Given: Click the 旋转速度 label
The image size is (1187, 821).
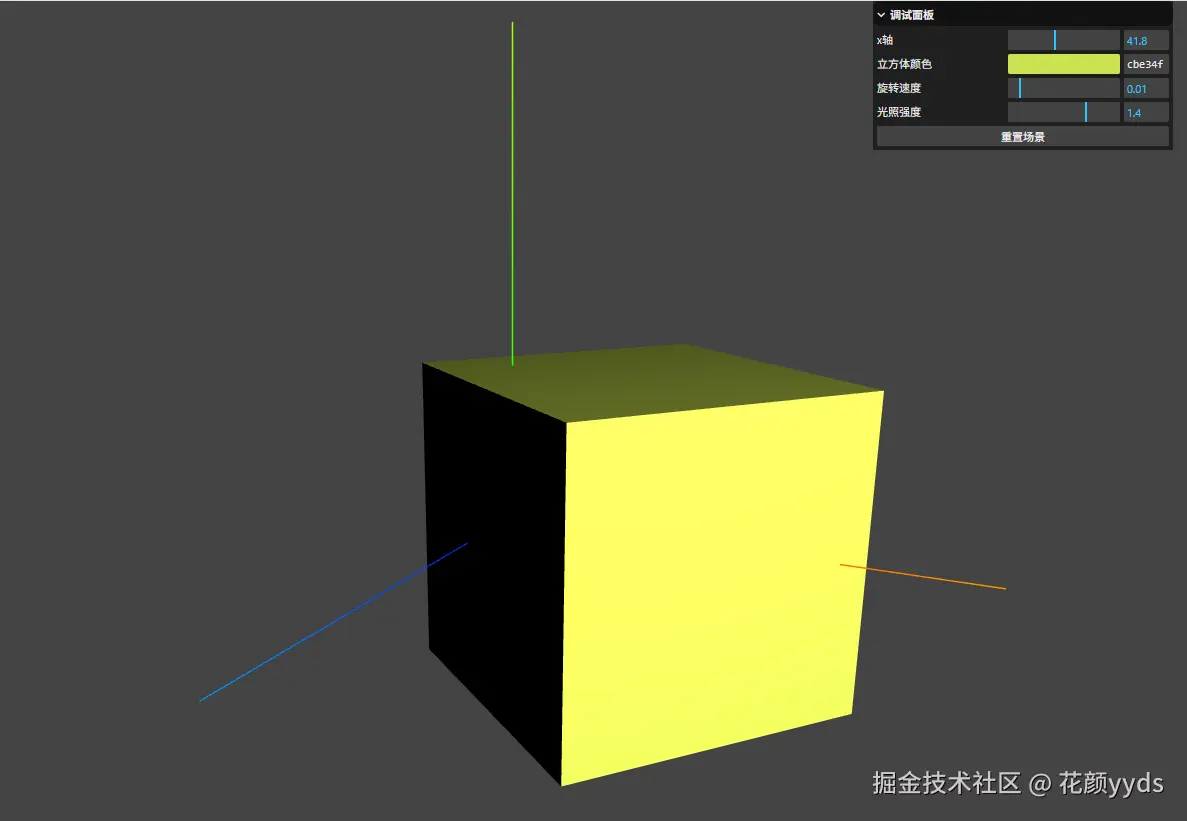Looking at the screenshot, I should click(x=899, y=89).
